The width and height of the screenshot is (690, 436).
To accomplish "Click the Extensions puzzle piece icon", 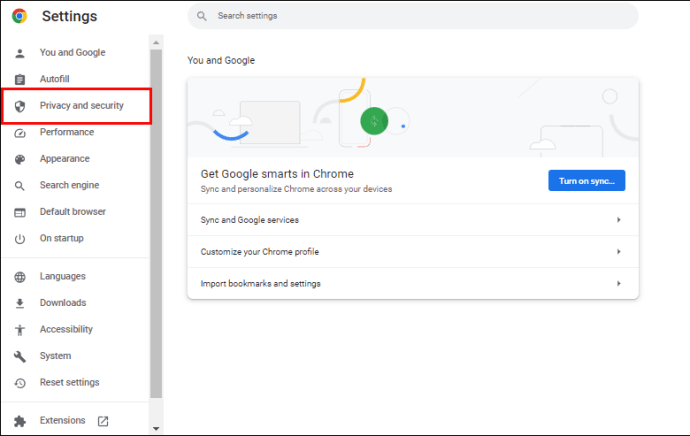I will [20, 421].
